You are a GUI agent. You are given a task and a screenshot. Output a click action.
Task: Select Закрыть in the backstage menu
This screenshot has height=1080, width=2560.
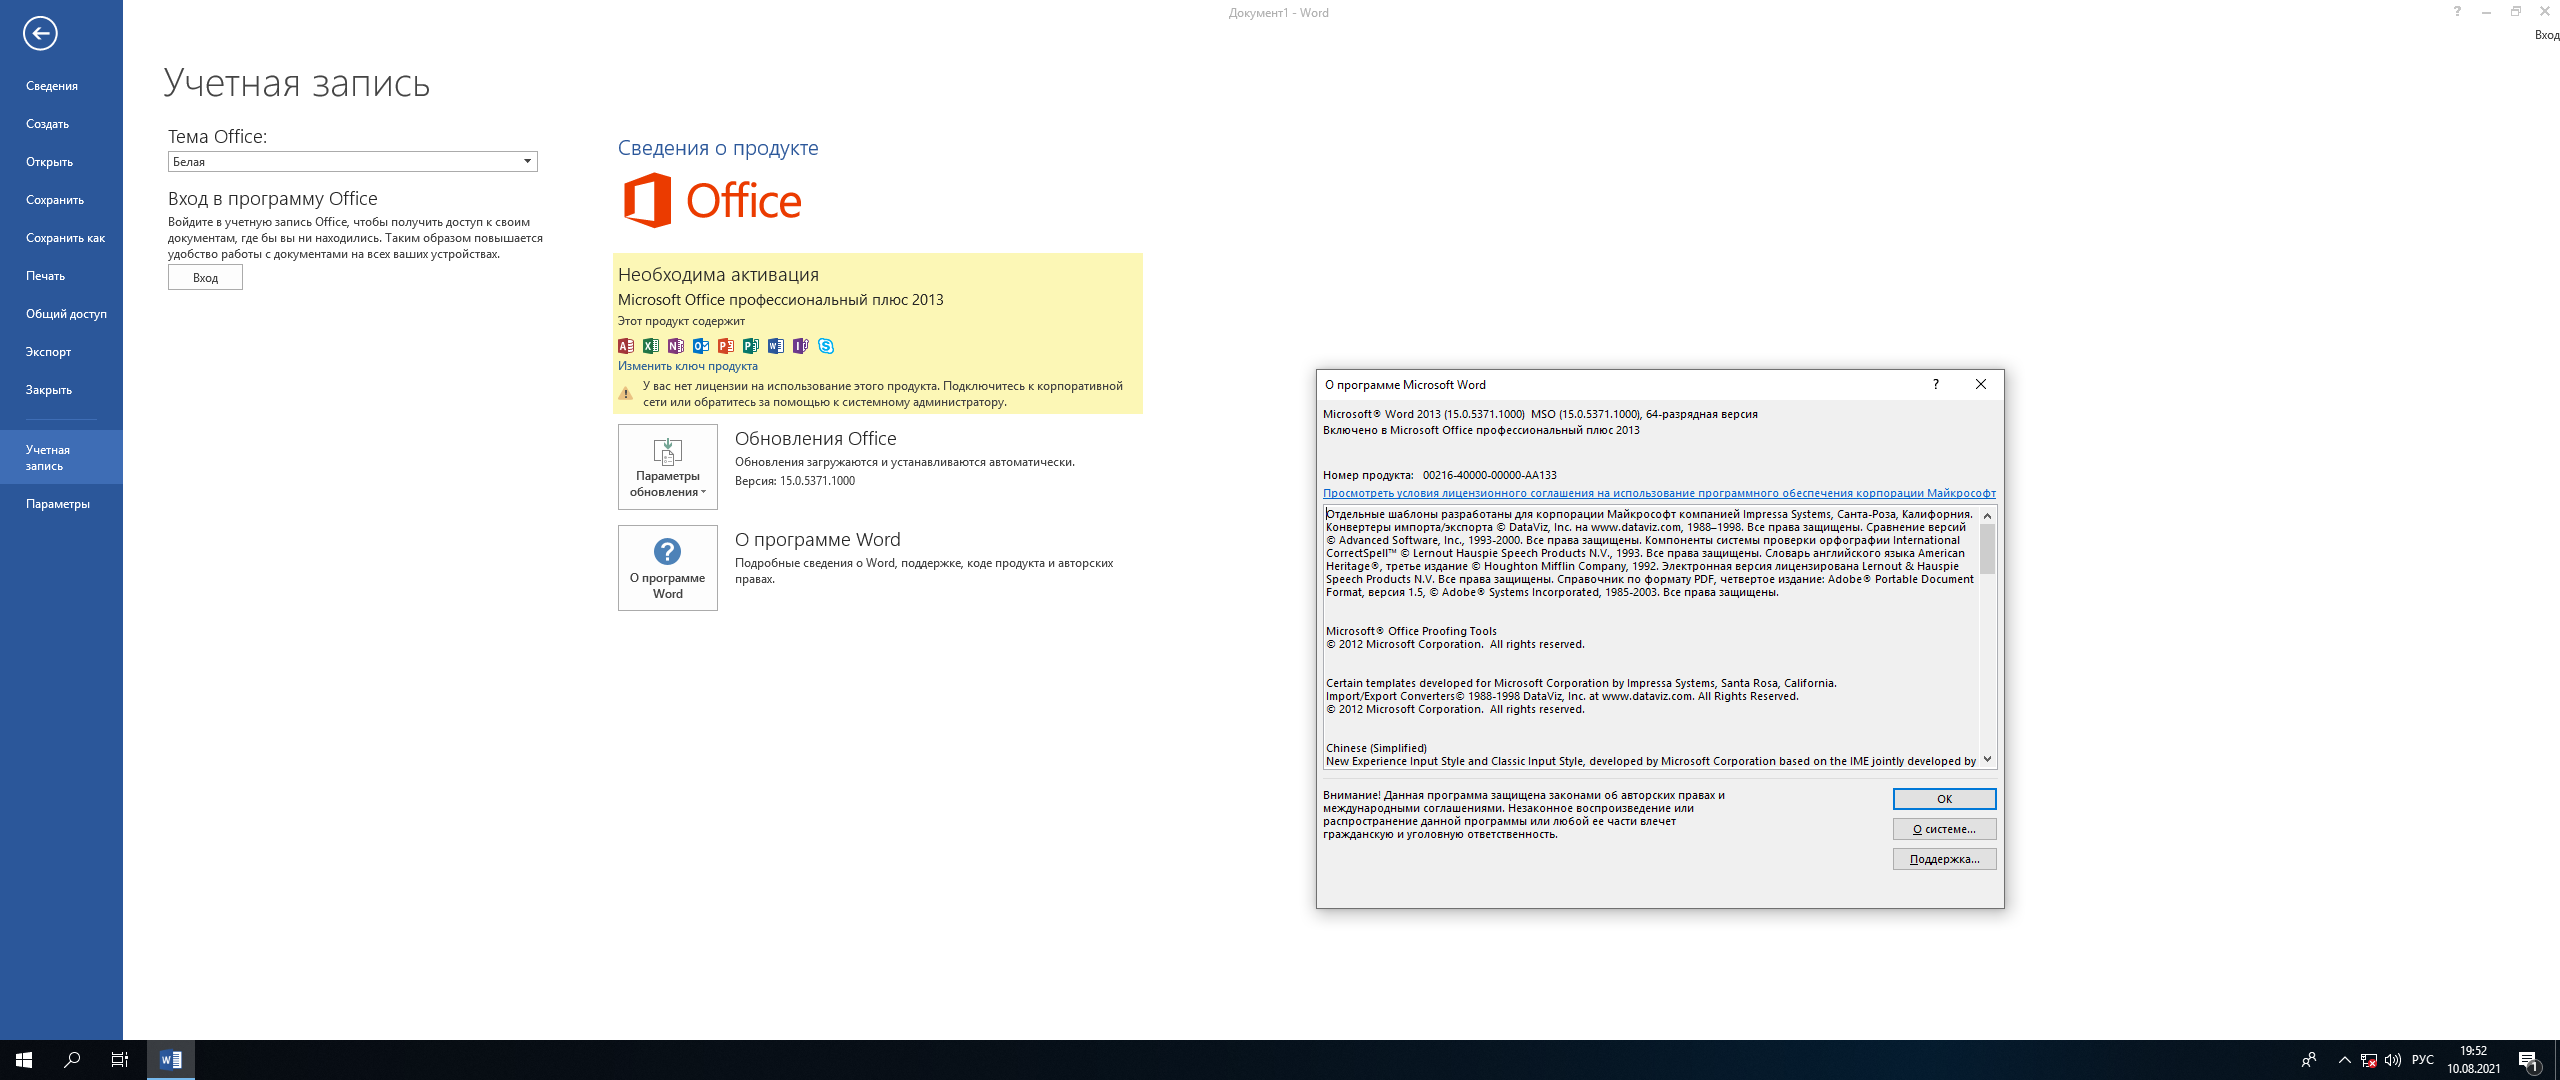tap(61, 390)
